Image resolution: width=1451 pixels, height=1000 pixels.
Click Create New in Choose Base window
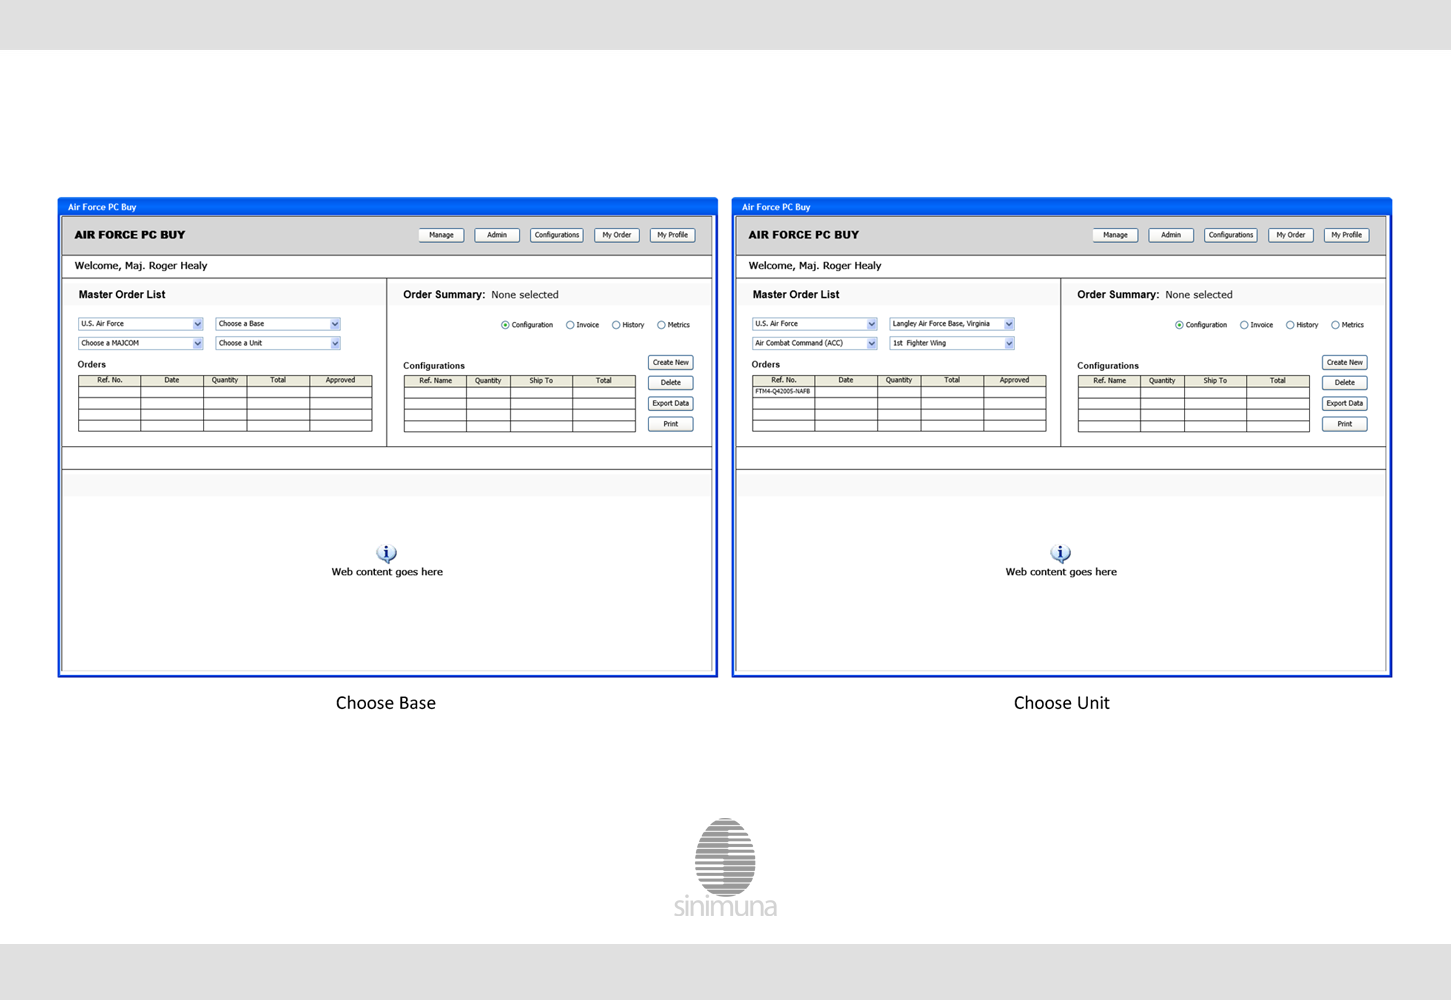click(x=671, y=362)
